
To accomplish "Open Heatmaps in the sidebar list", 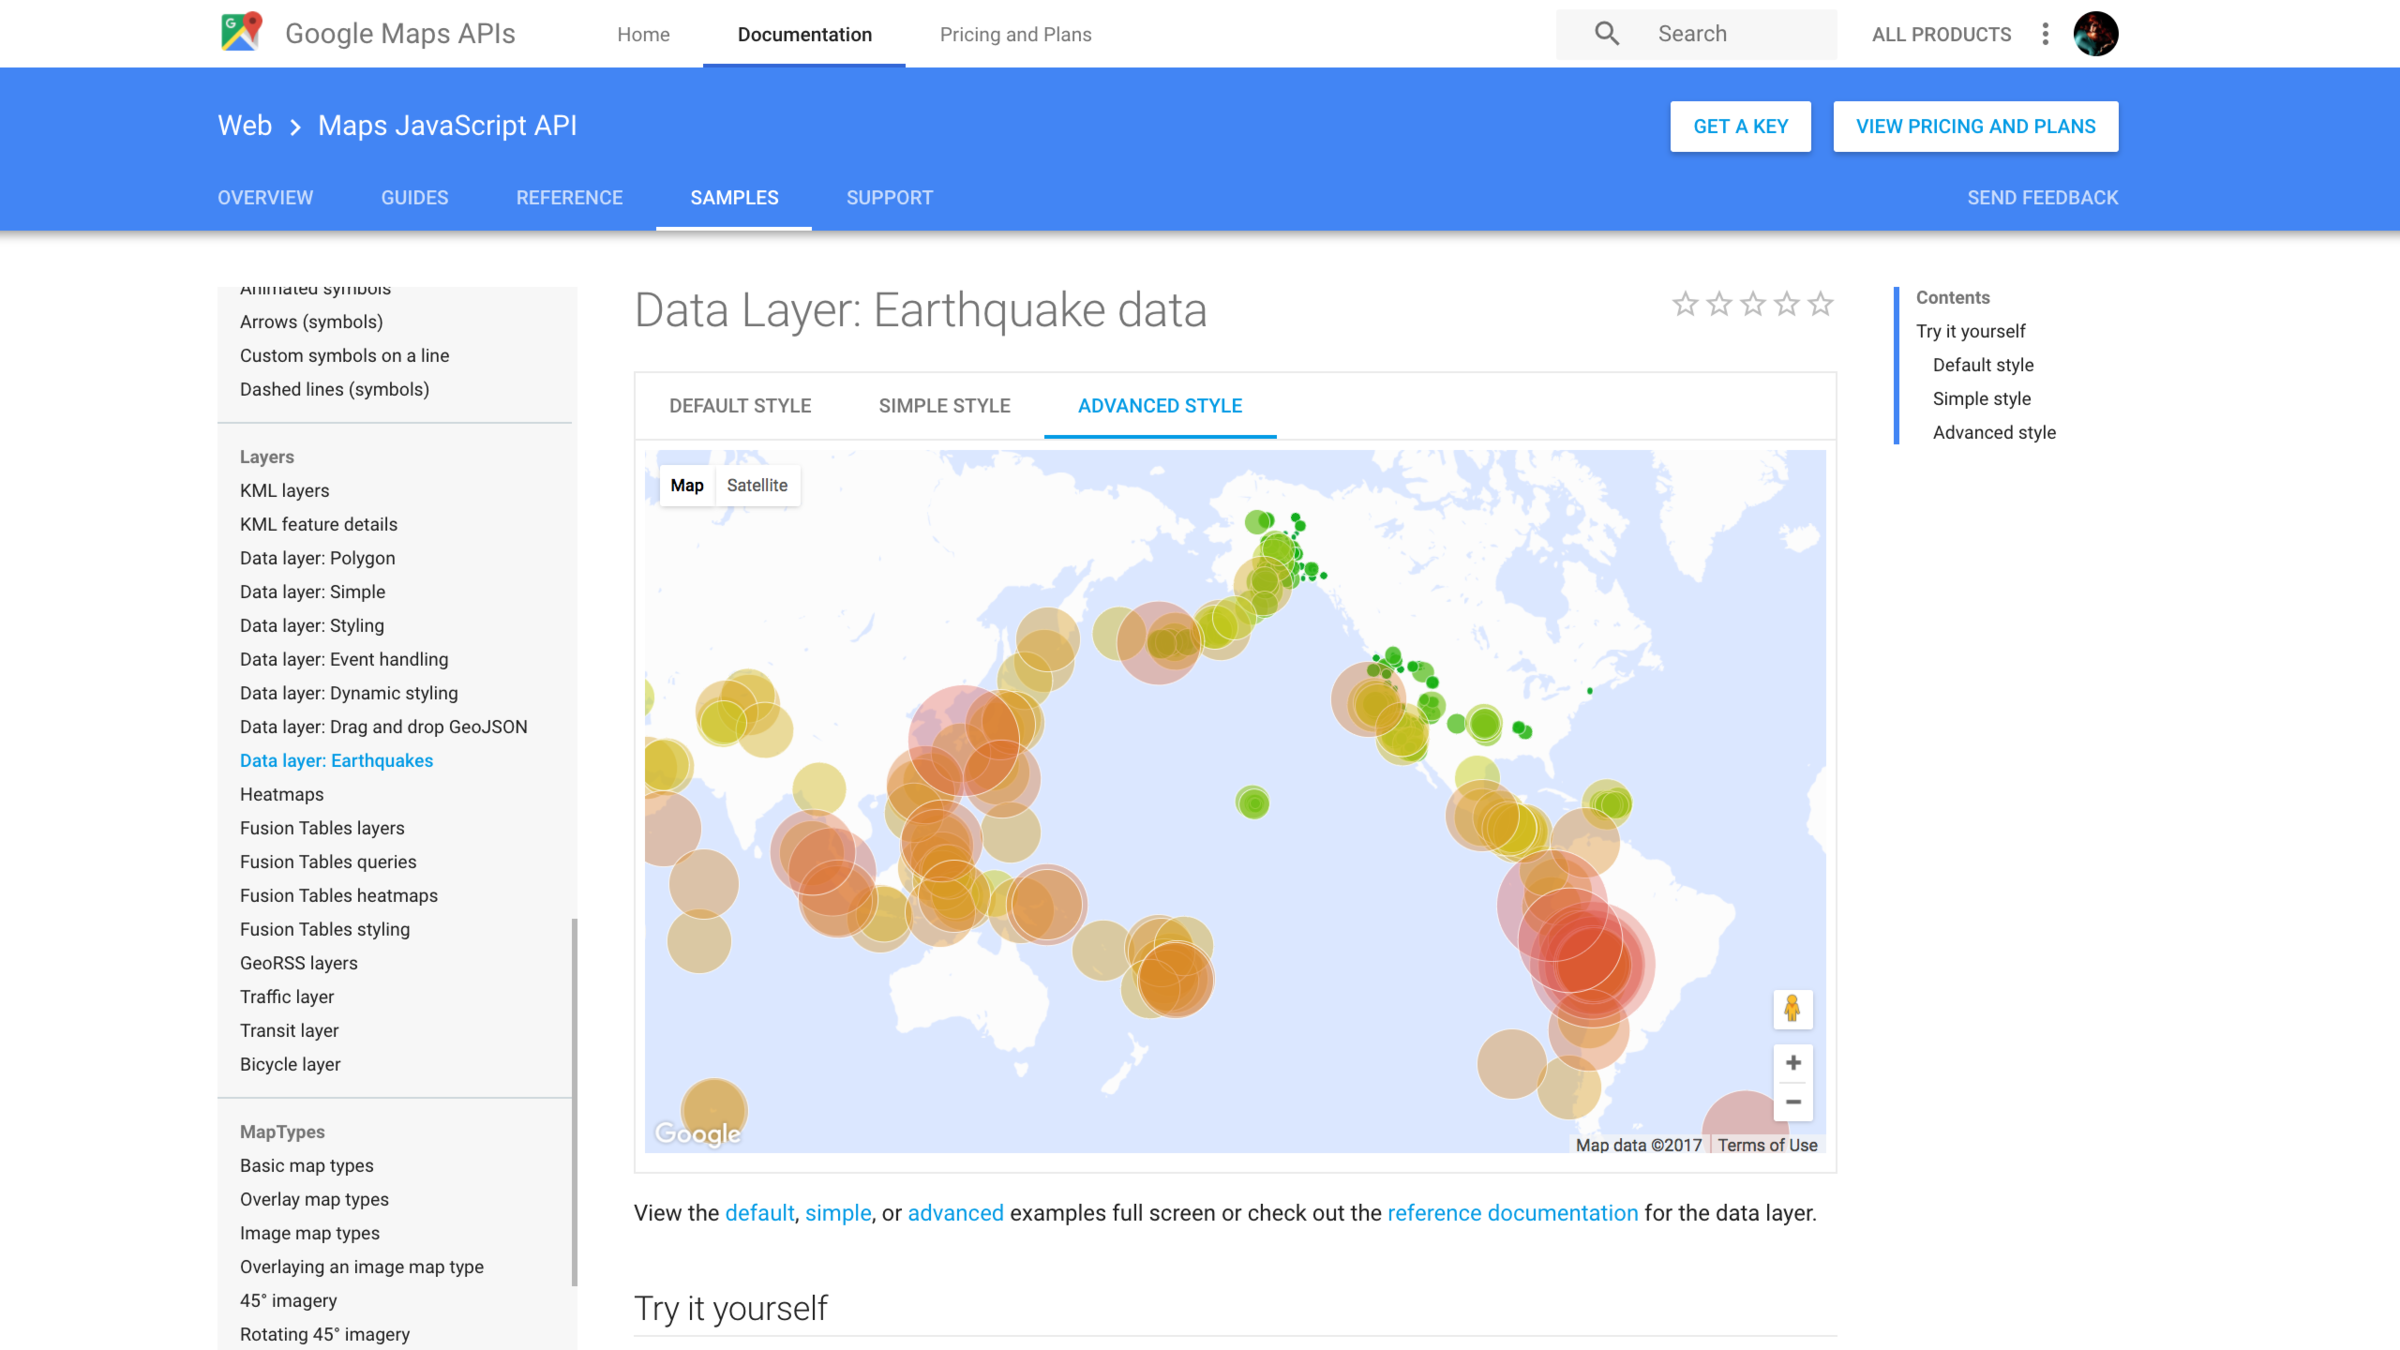I will point(281,794).
